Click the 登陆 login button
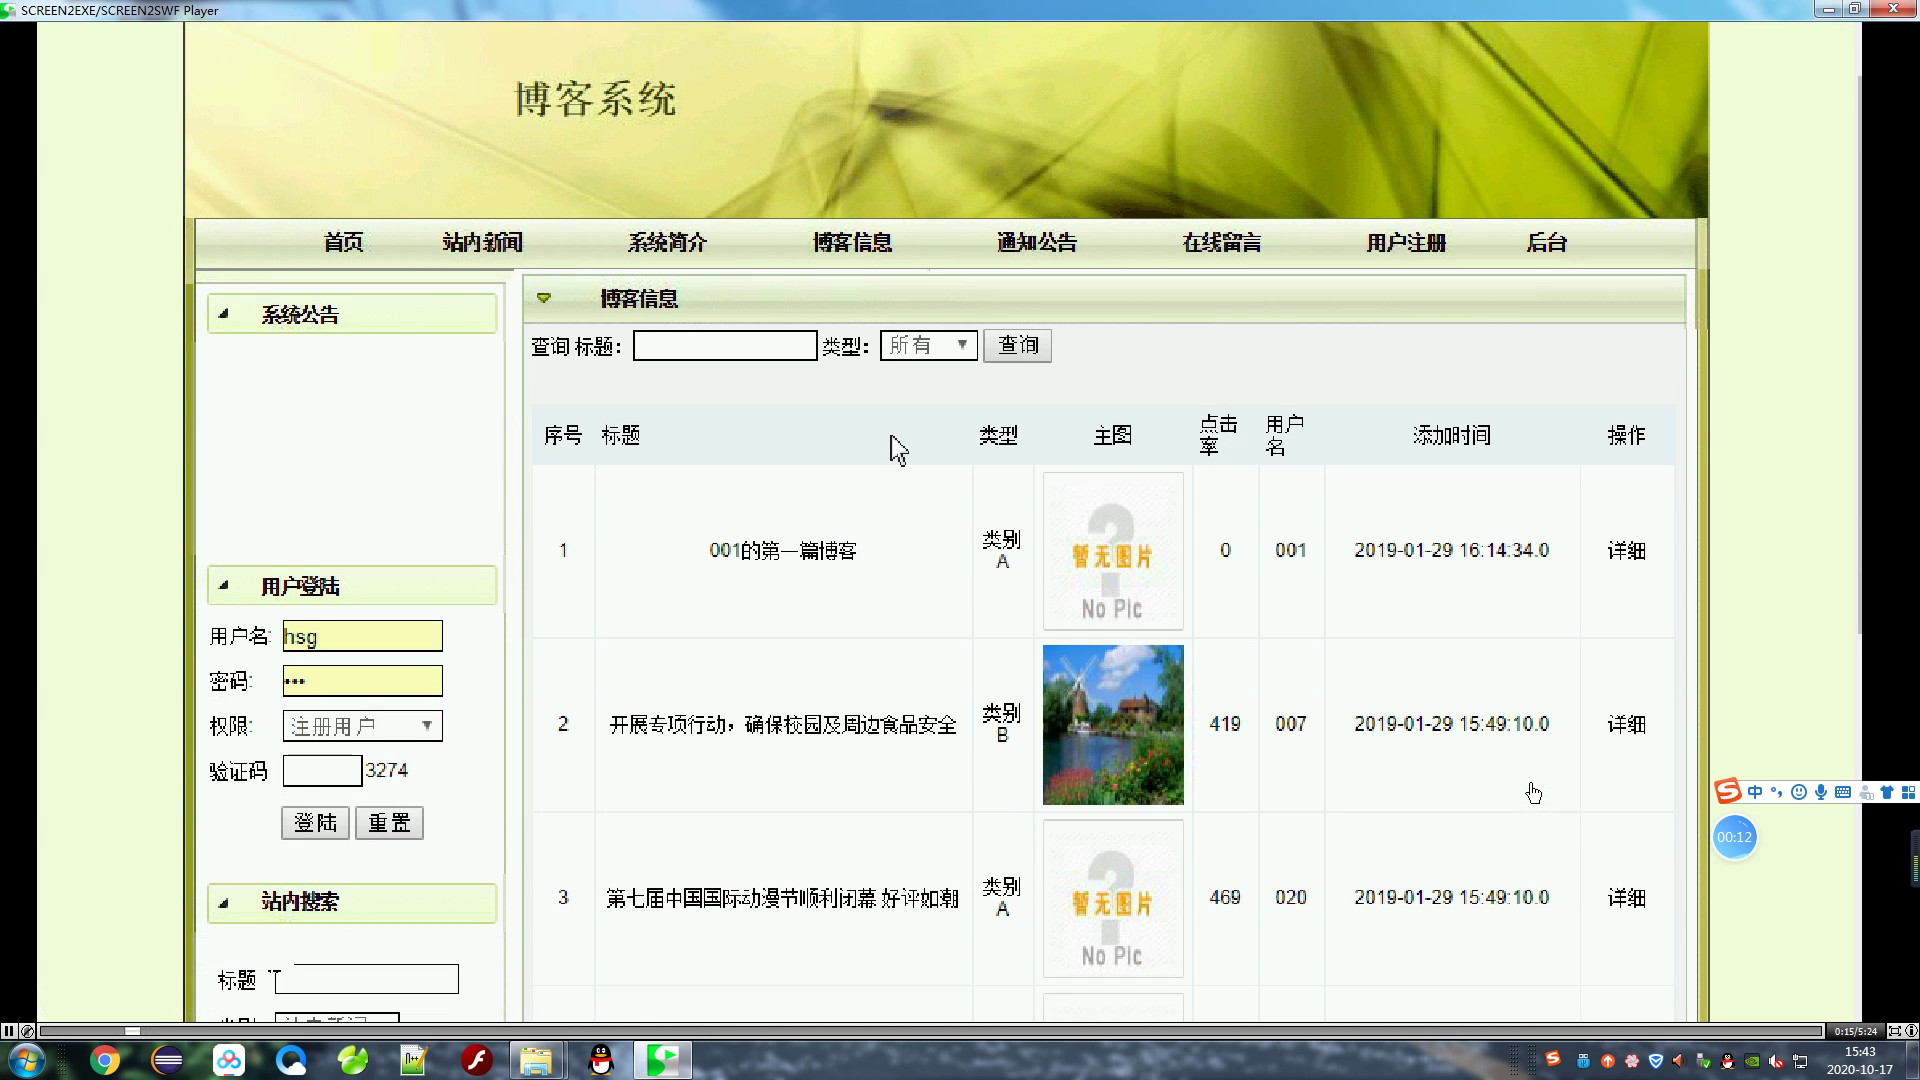Image resolution: width=1920 pixels, height=1080 pixels. click(315, 823)
